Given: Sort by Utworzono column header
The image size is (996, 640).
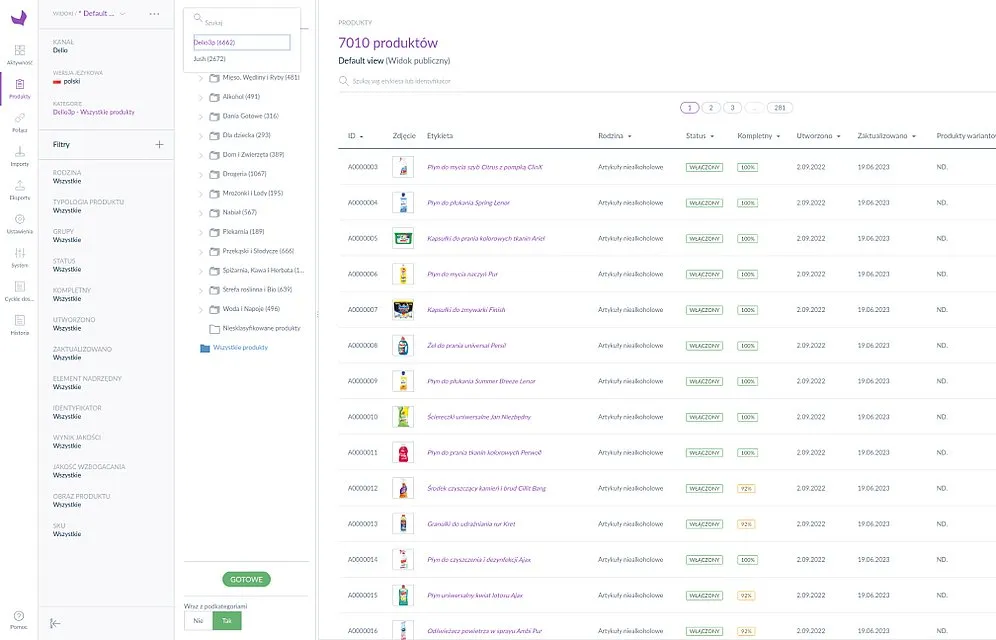Looking at the screenshot, I should click(x=818, y=136).
